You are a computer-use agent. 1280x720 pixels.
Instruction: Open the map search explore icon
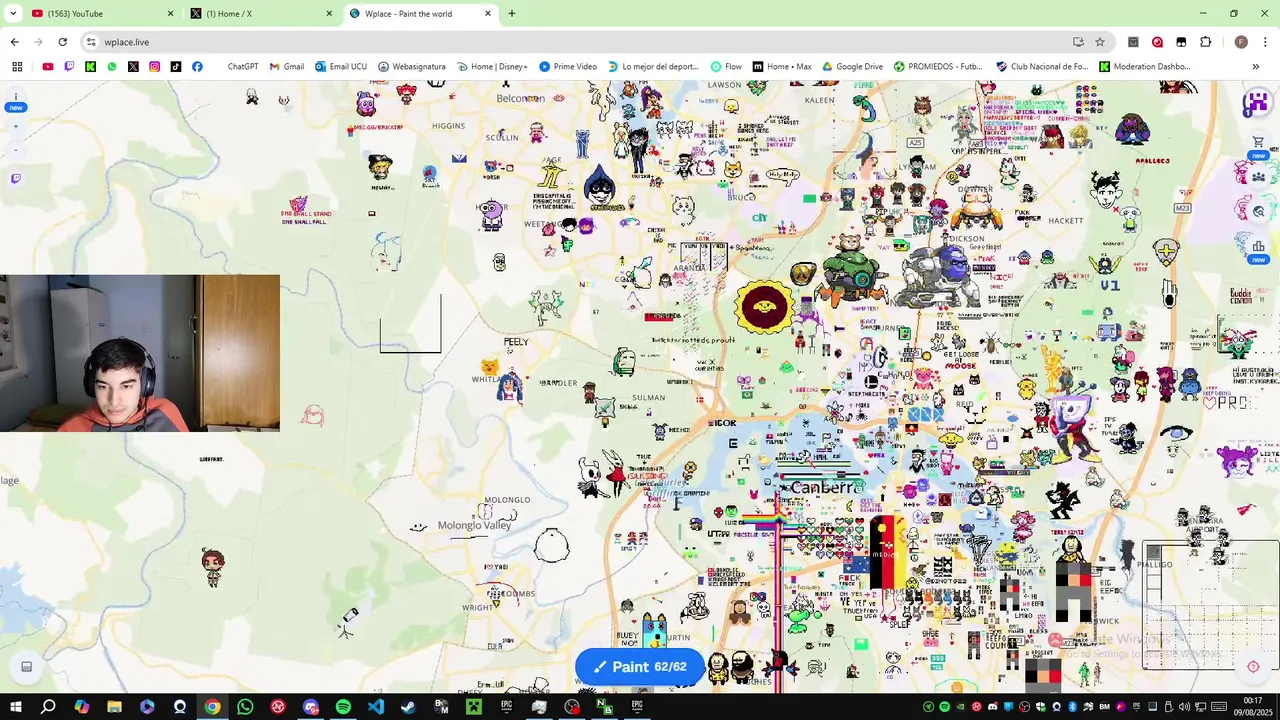(x=1259, y=211)
